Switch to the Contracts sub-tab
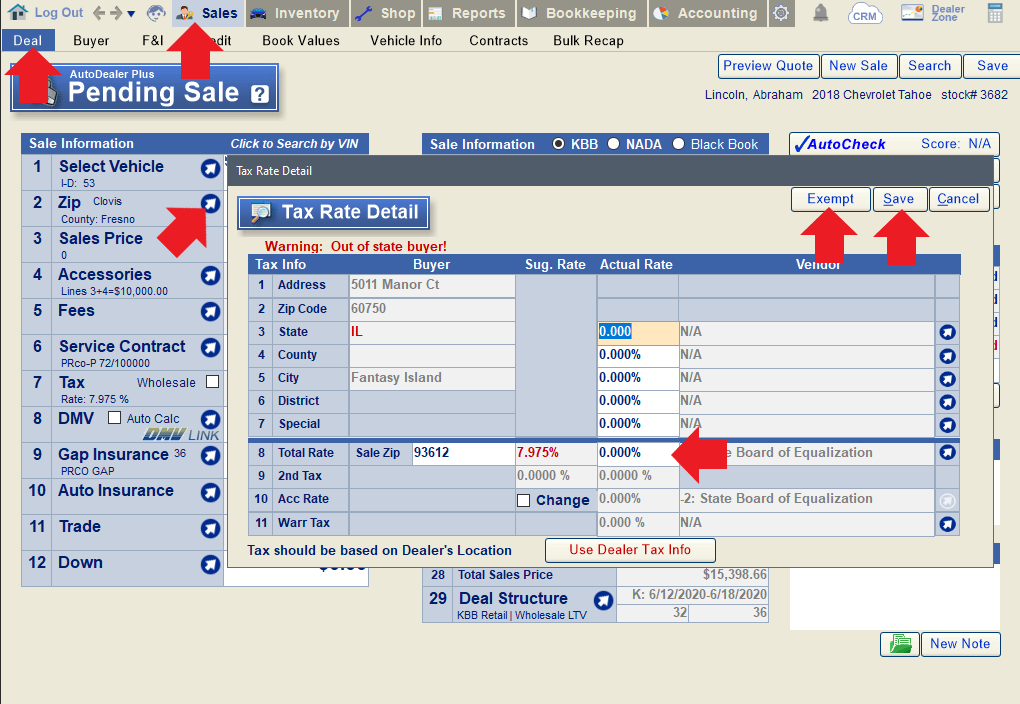Screen dimensions: 1020x704 point(498,40)
